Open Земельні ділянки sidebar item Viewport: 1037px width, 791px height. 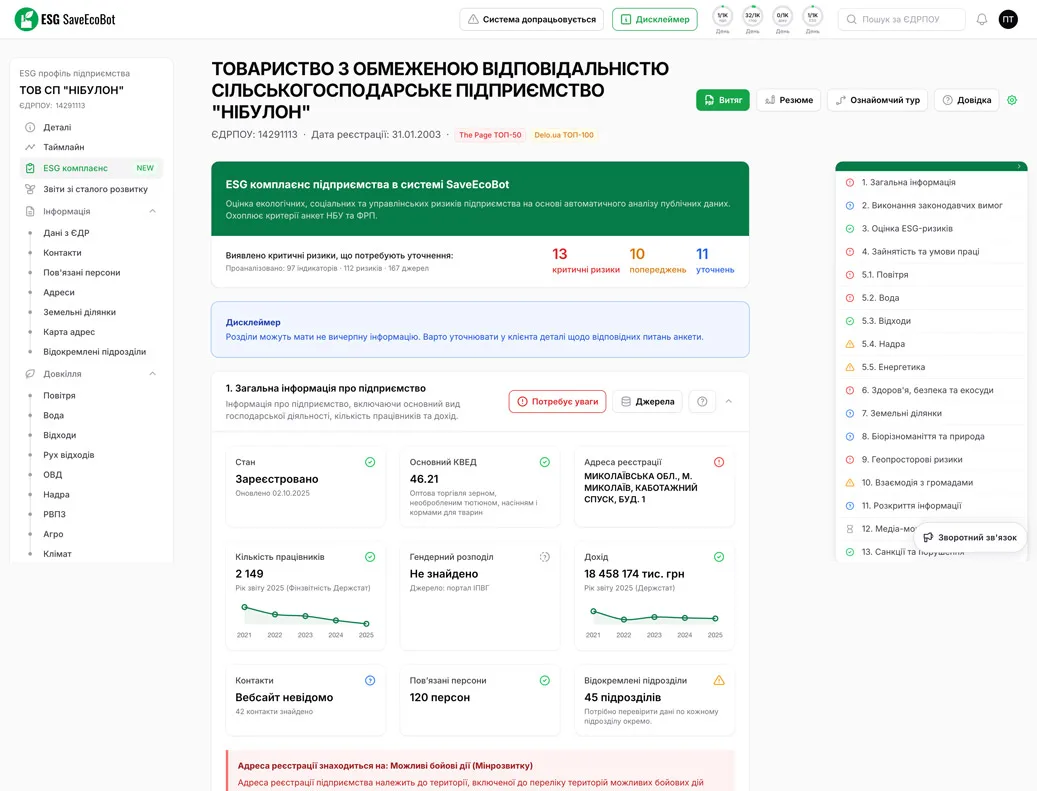(x=79, y=312)
